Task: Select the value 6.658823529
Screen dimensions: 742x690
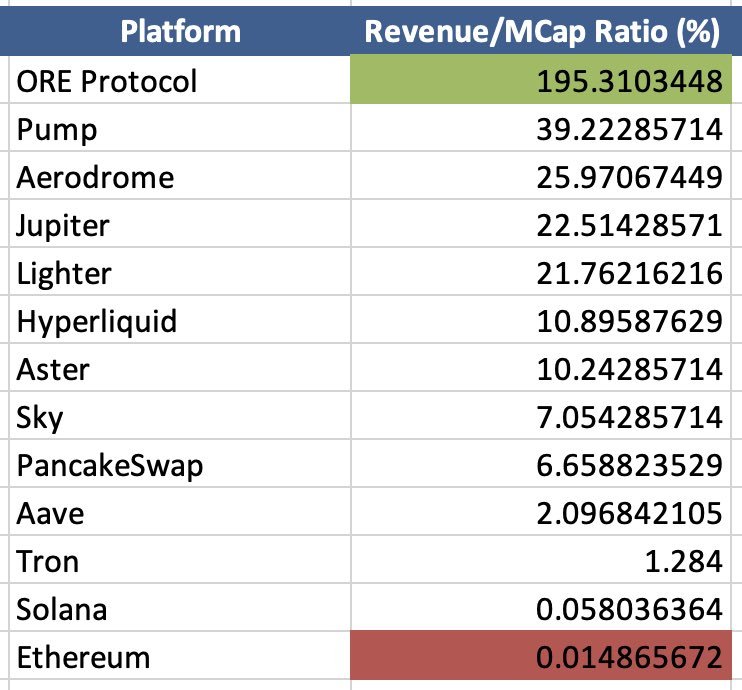Action: 541,464
